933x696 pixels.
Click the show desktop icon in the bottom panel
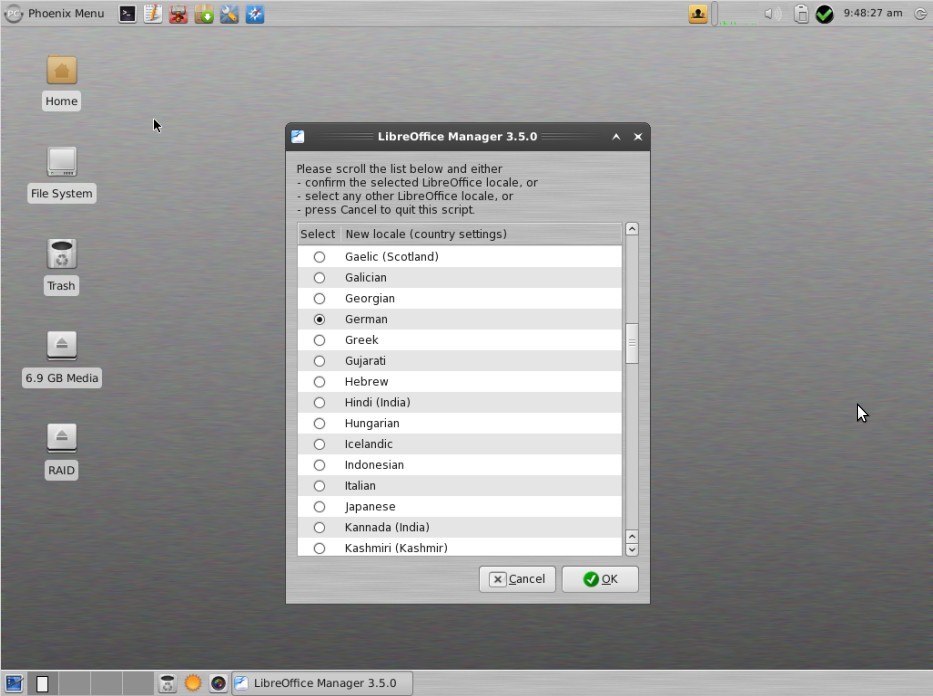[14, 684]
